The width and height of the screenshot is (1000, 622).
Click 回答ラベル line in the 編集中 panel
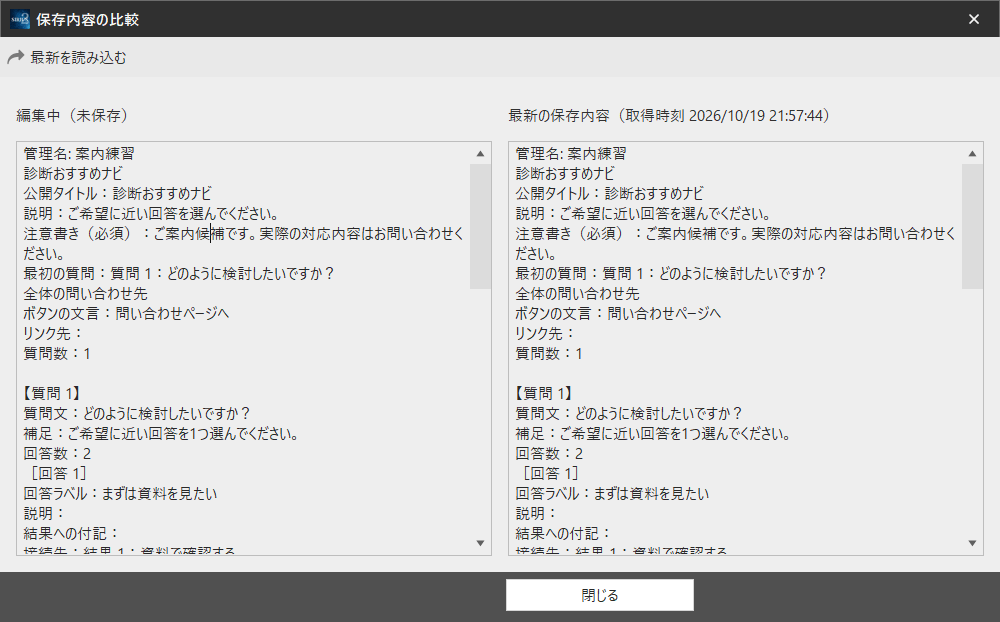[x=121, y=493]
